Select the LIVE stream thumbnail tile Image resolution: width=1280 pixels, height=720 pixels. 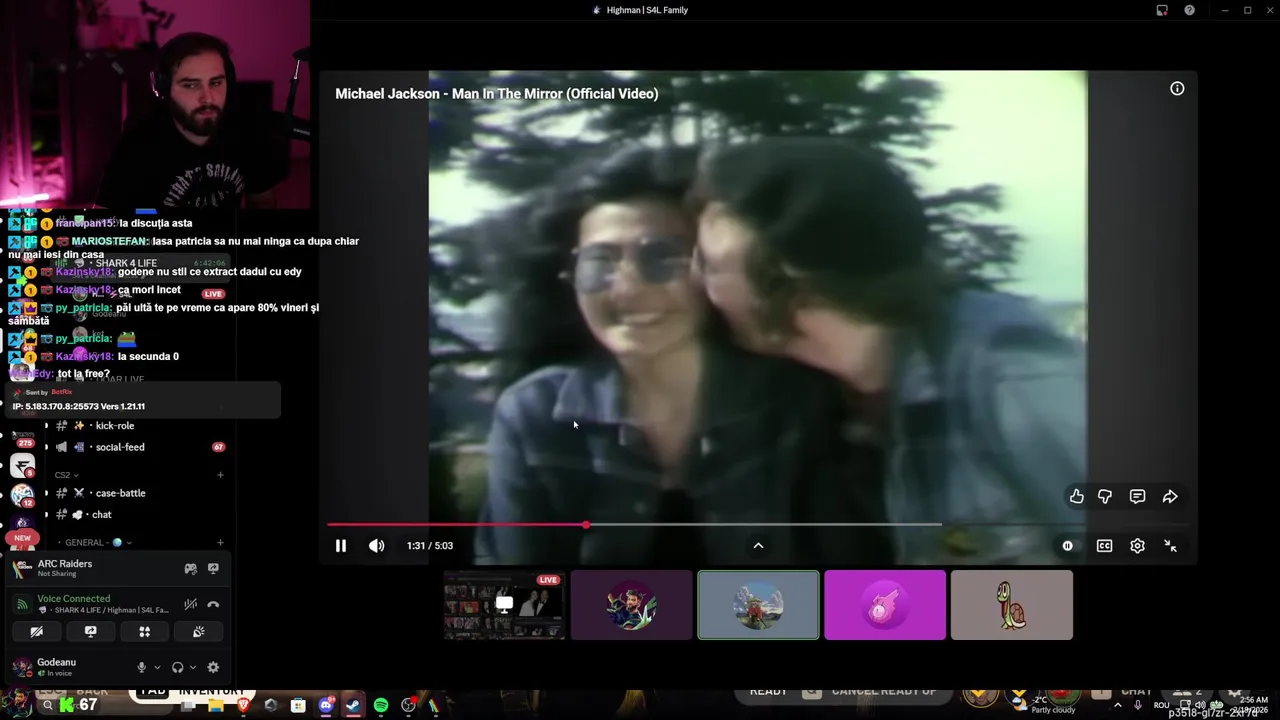click(504, 605)
